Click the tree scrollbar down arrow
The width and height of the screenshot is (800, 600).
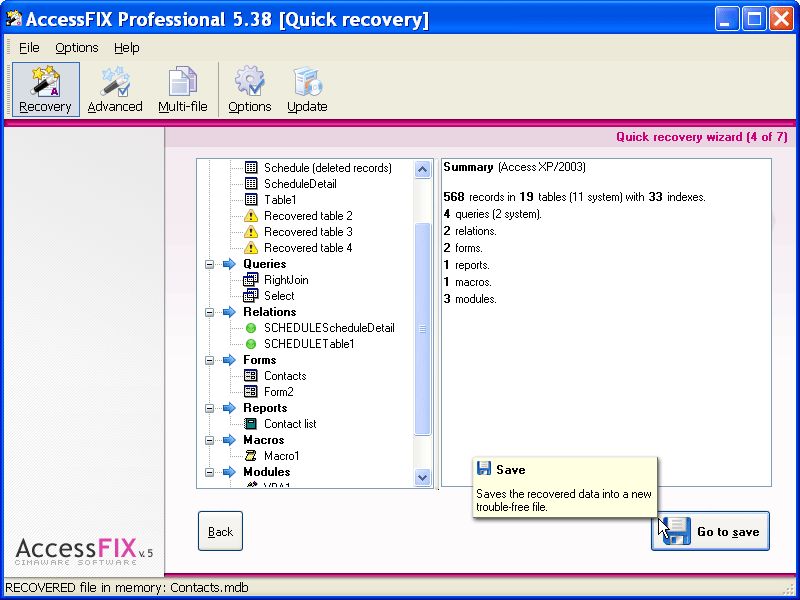click(x=422, y=478)
